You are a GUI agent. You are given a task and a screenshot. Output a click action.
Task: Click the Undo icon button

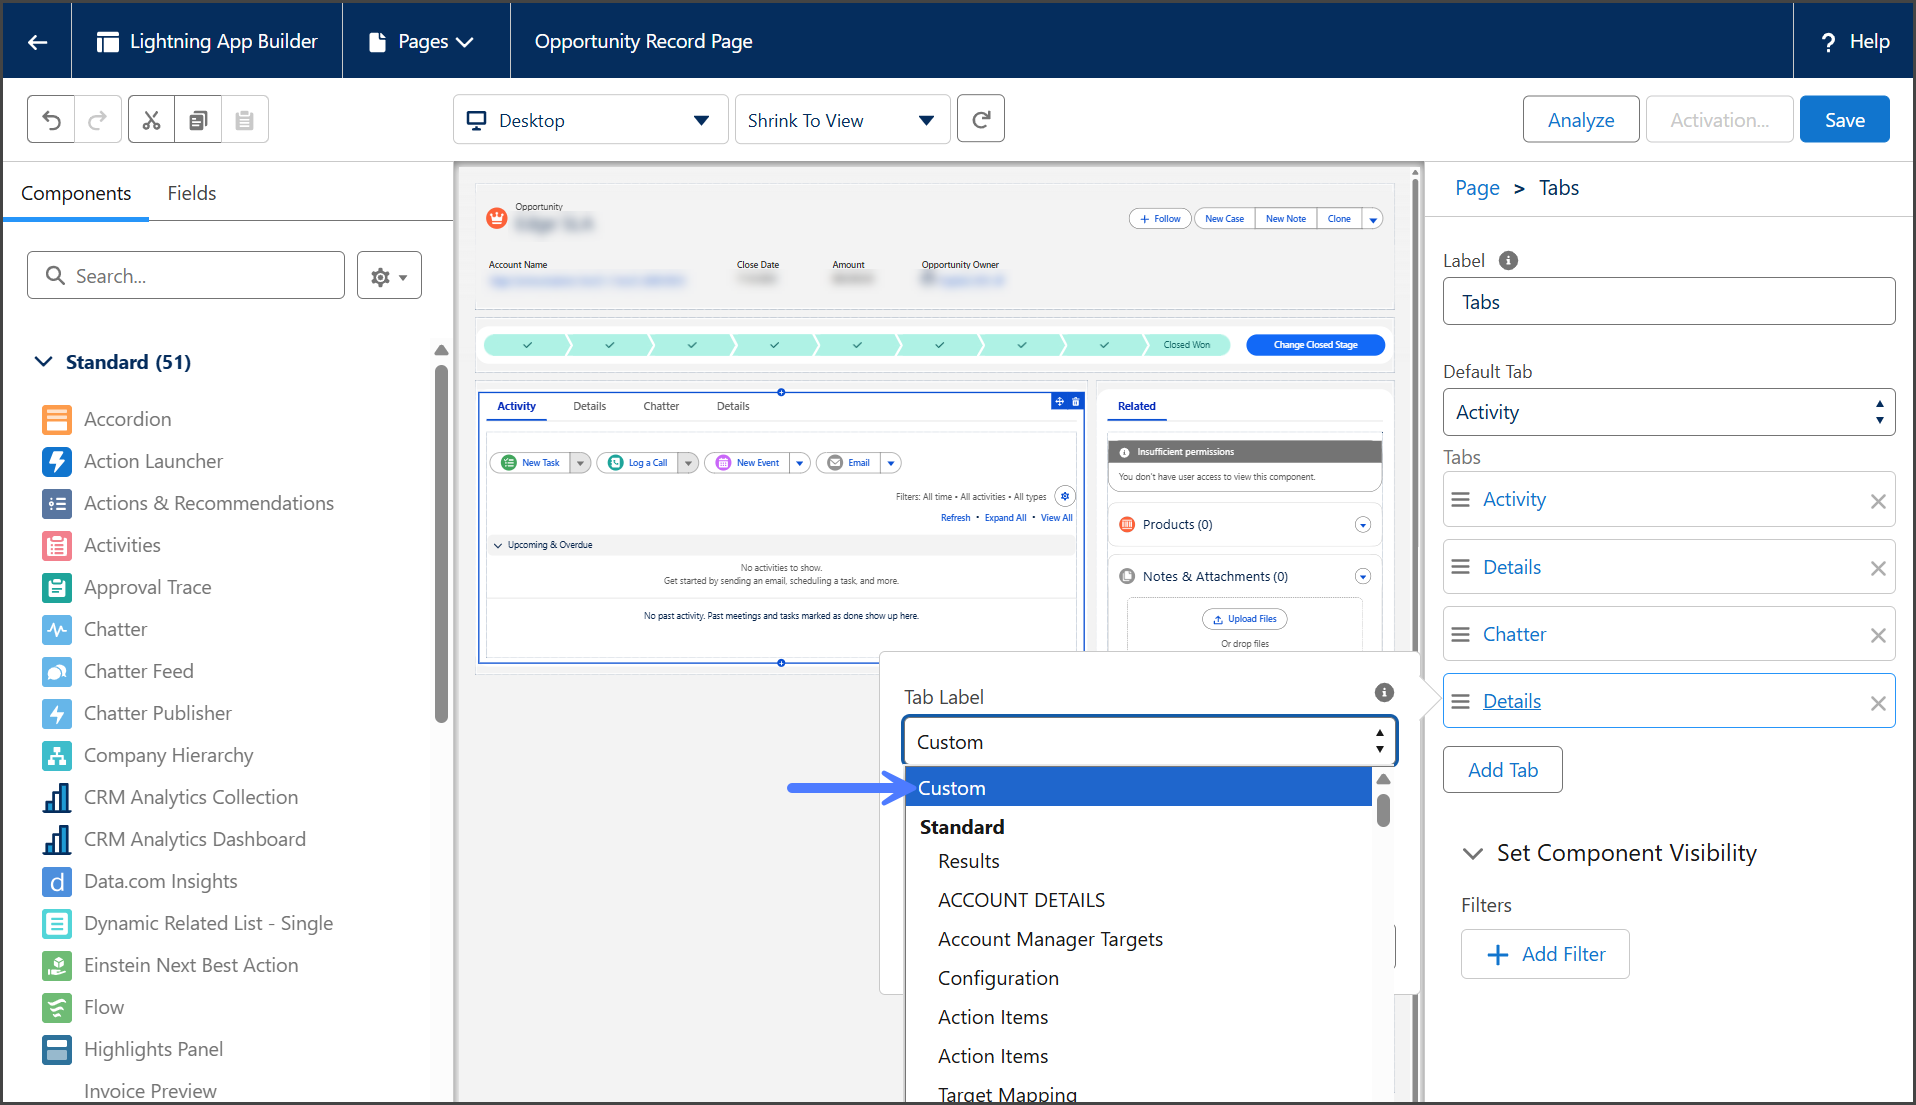[51, 120]
